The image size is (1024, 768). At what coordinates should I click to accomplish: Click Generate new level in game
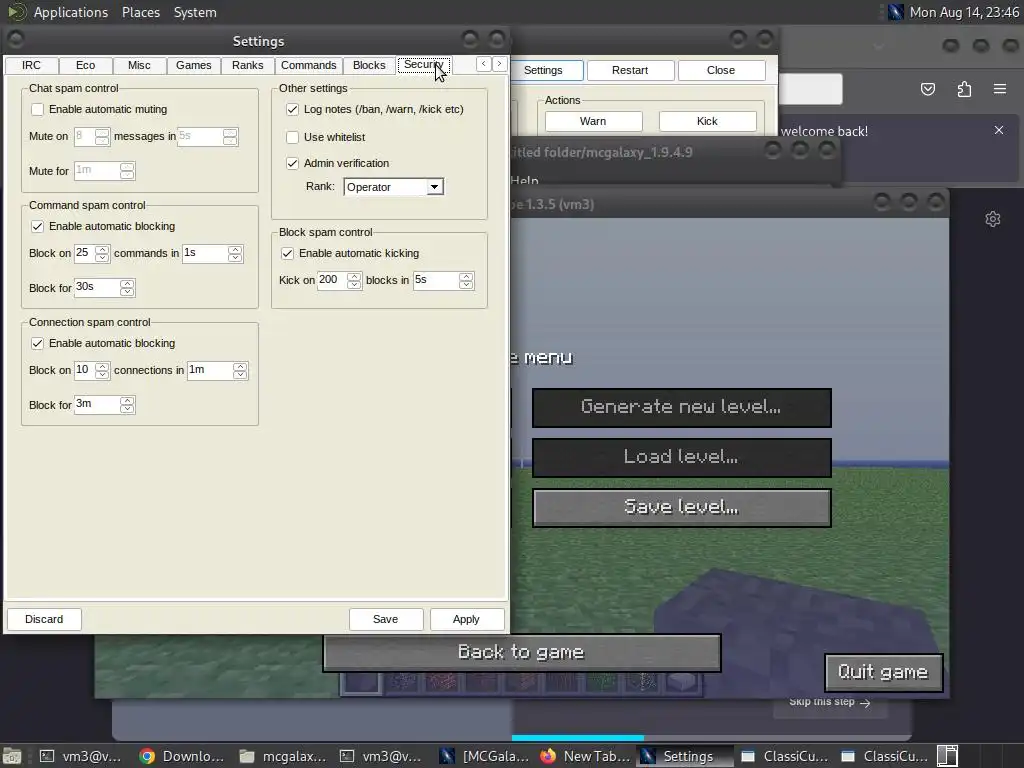681,407
